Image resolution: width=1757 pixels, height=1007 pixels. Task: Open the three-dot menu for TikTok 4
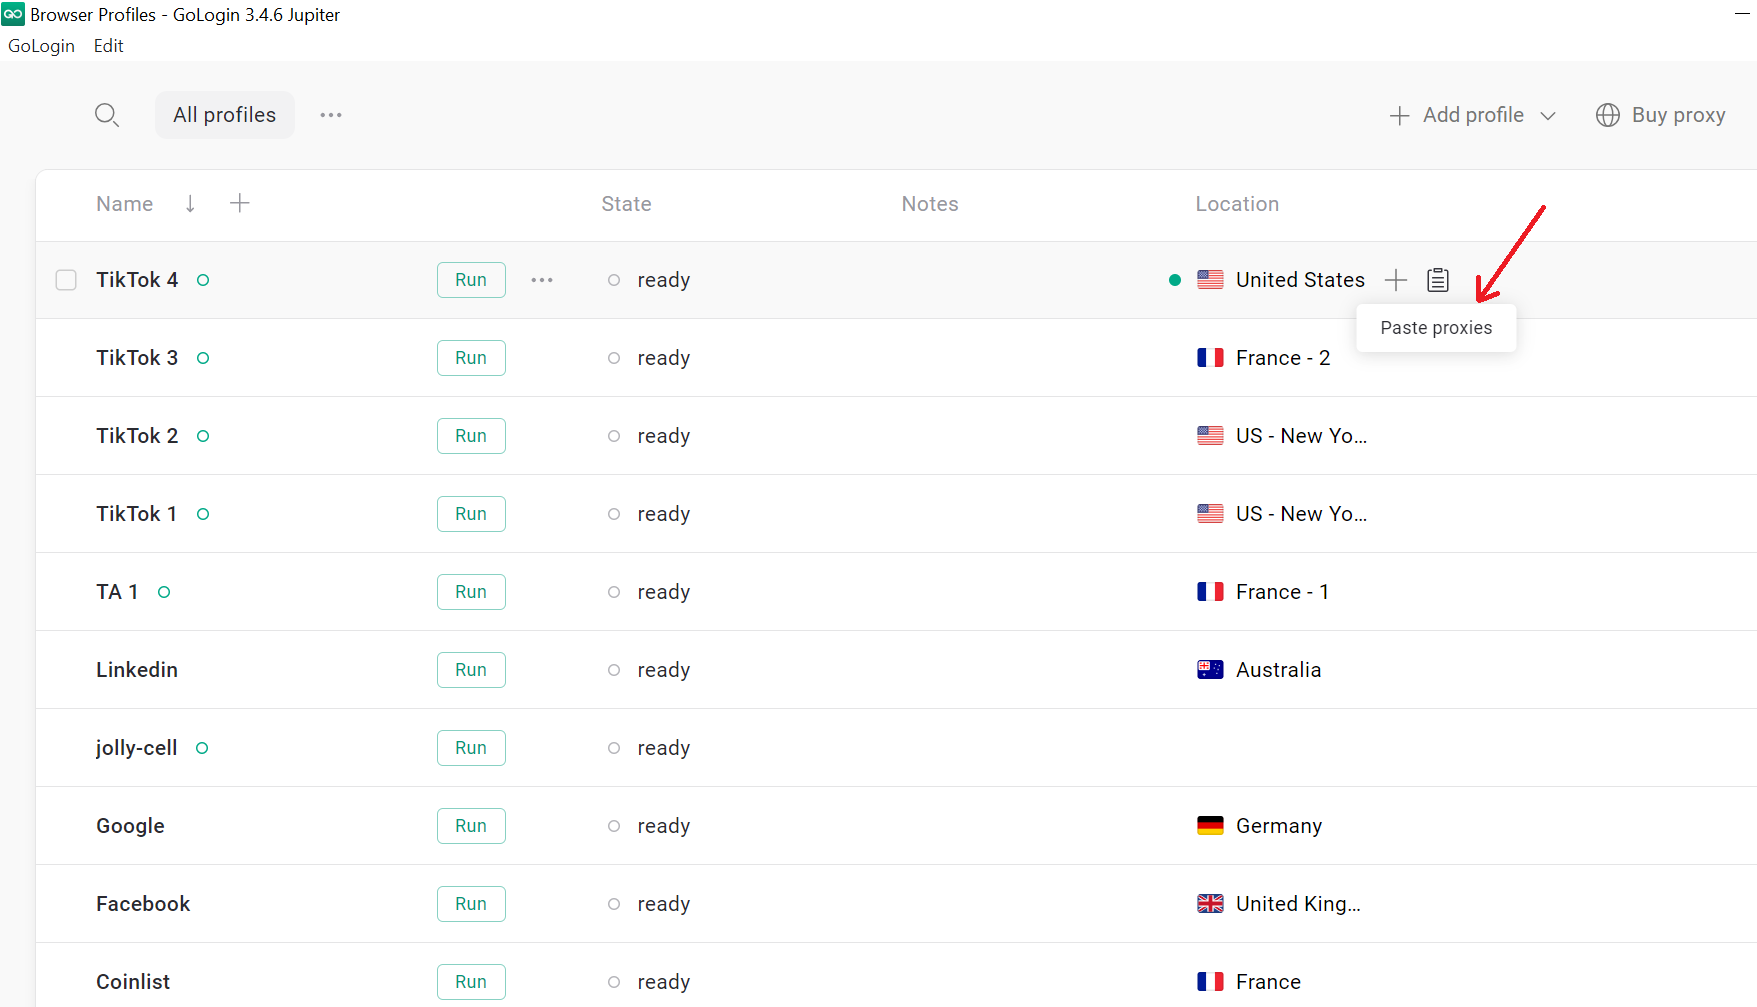point(542,280)
